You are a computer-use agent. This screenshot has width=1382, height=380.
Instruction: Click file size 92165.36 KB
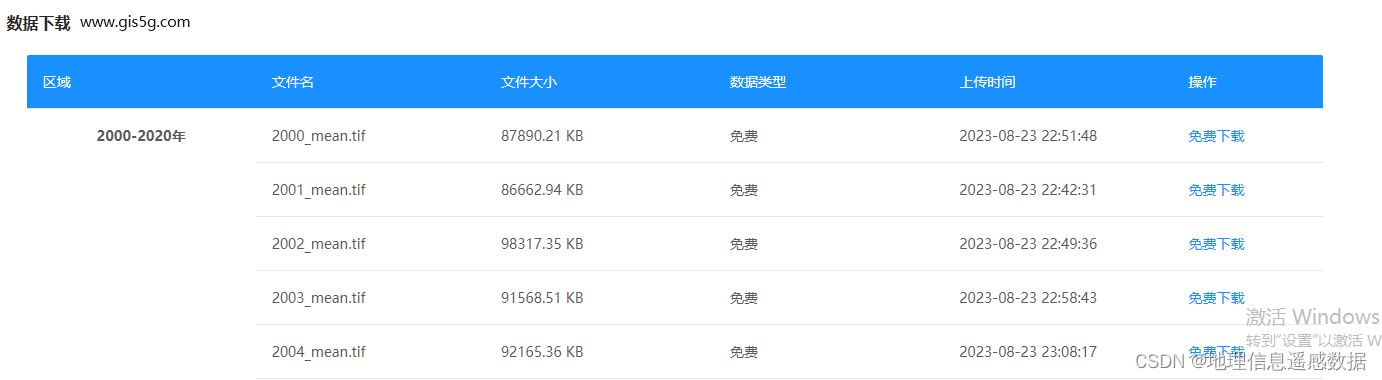[542, 352]
